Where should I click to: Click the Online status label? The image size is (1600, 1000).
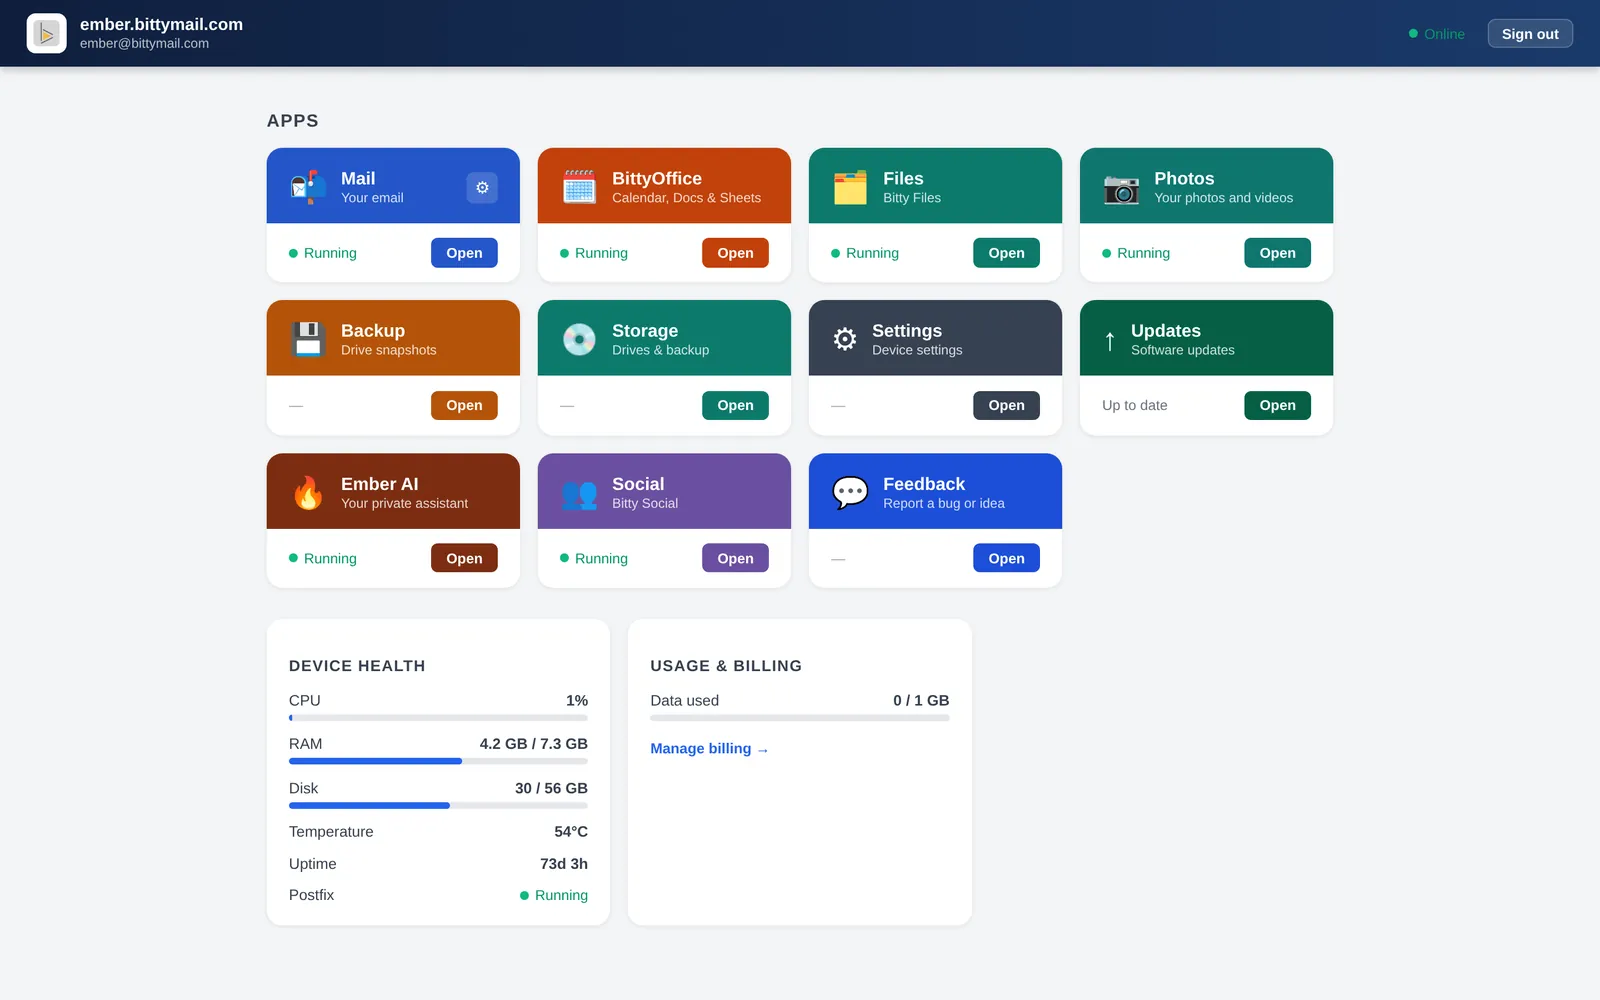(1444, 34)
